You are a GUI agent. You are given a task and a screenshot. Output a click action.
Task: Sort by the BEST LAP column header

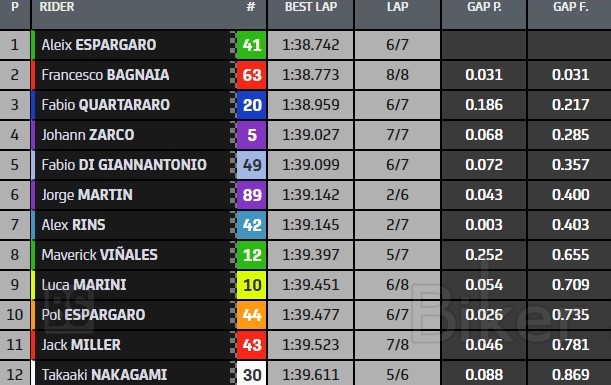311,7
